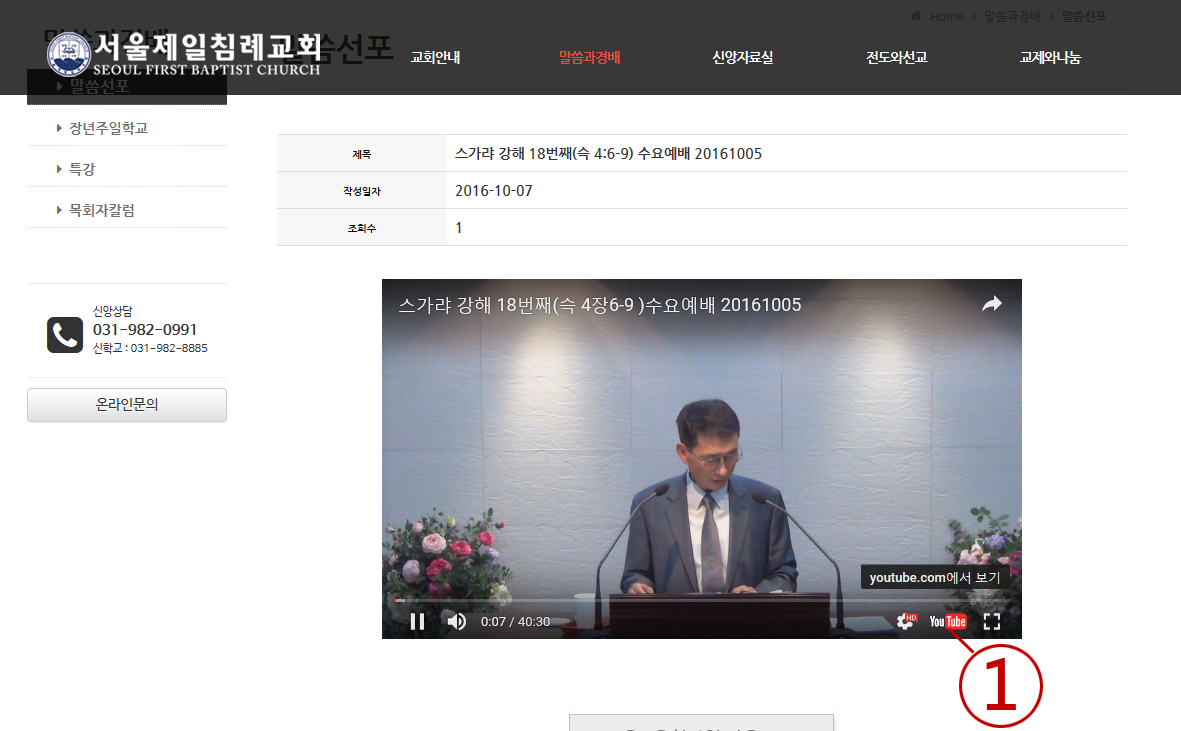Pause the sermon video
The width and height of the screenshot is (1181, 731).
pos(417,621)
